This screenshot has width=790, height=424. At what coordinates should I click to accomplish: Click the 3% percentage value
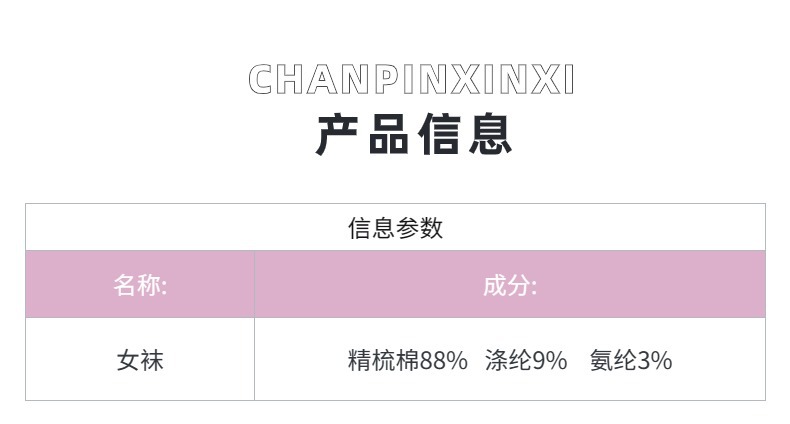[x=655, y=360]
